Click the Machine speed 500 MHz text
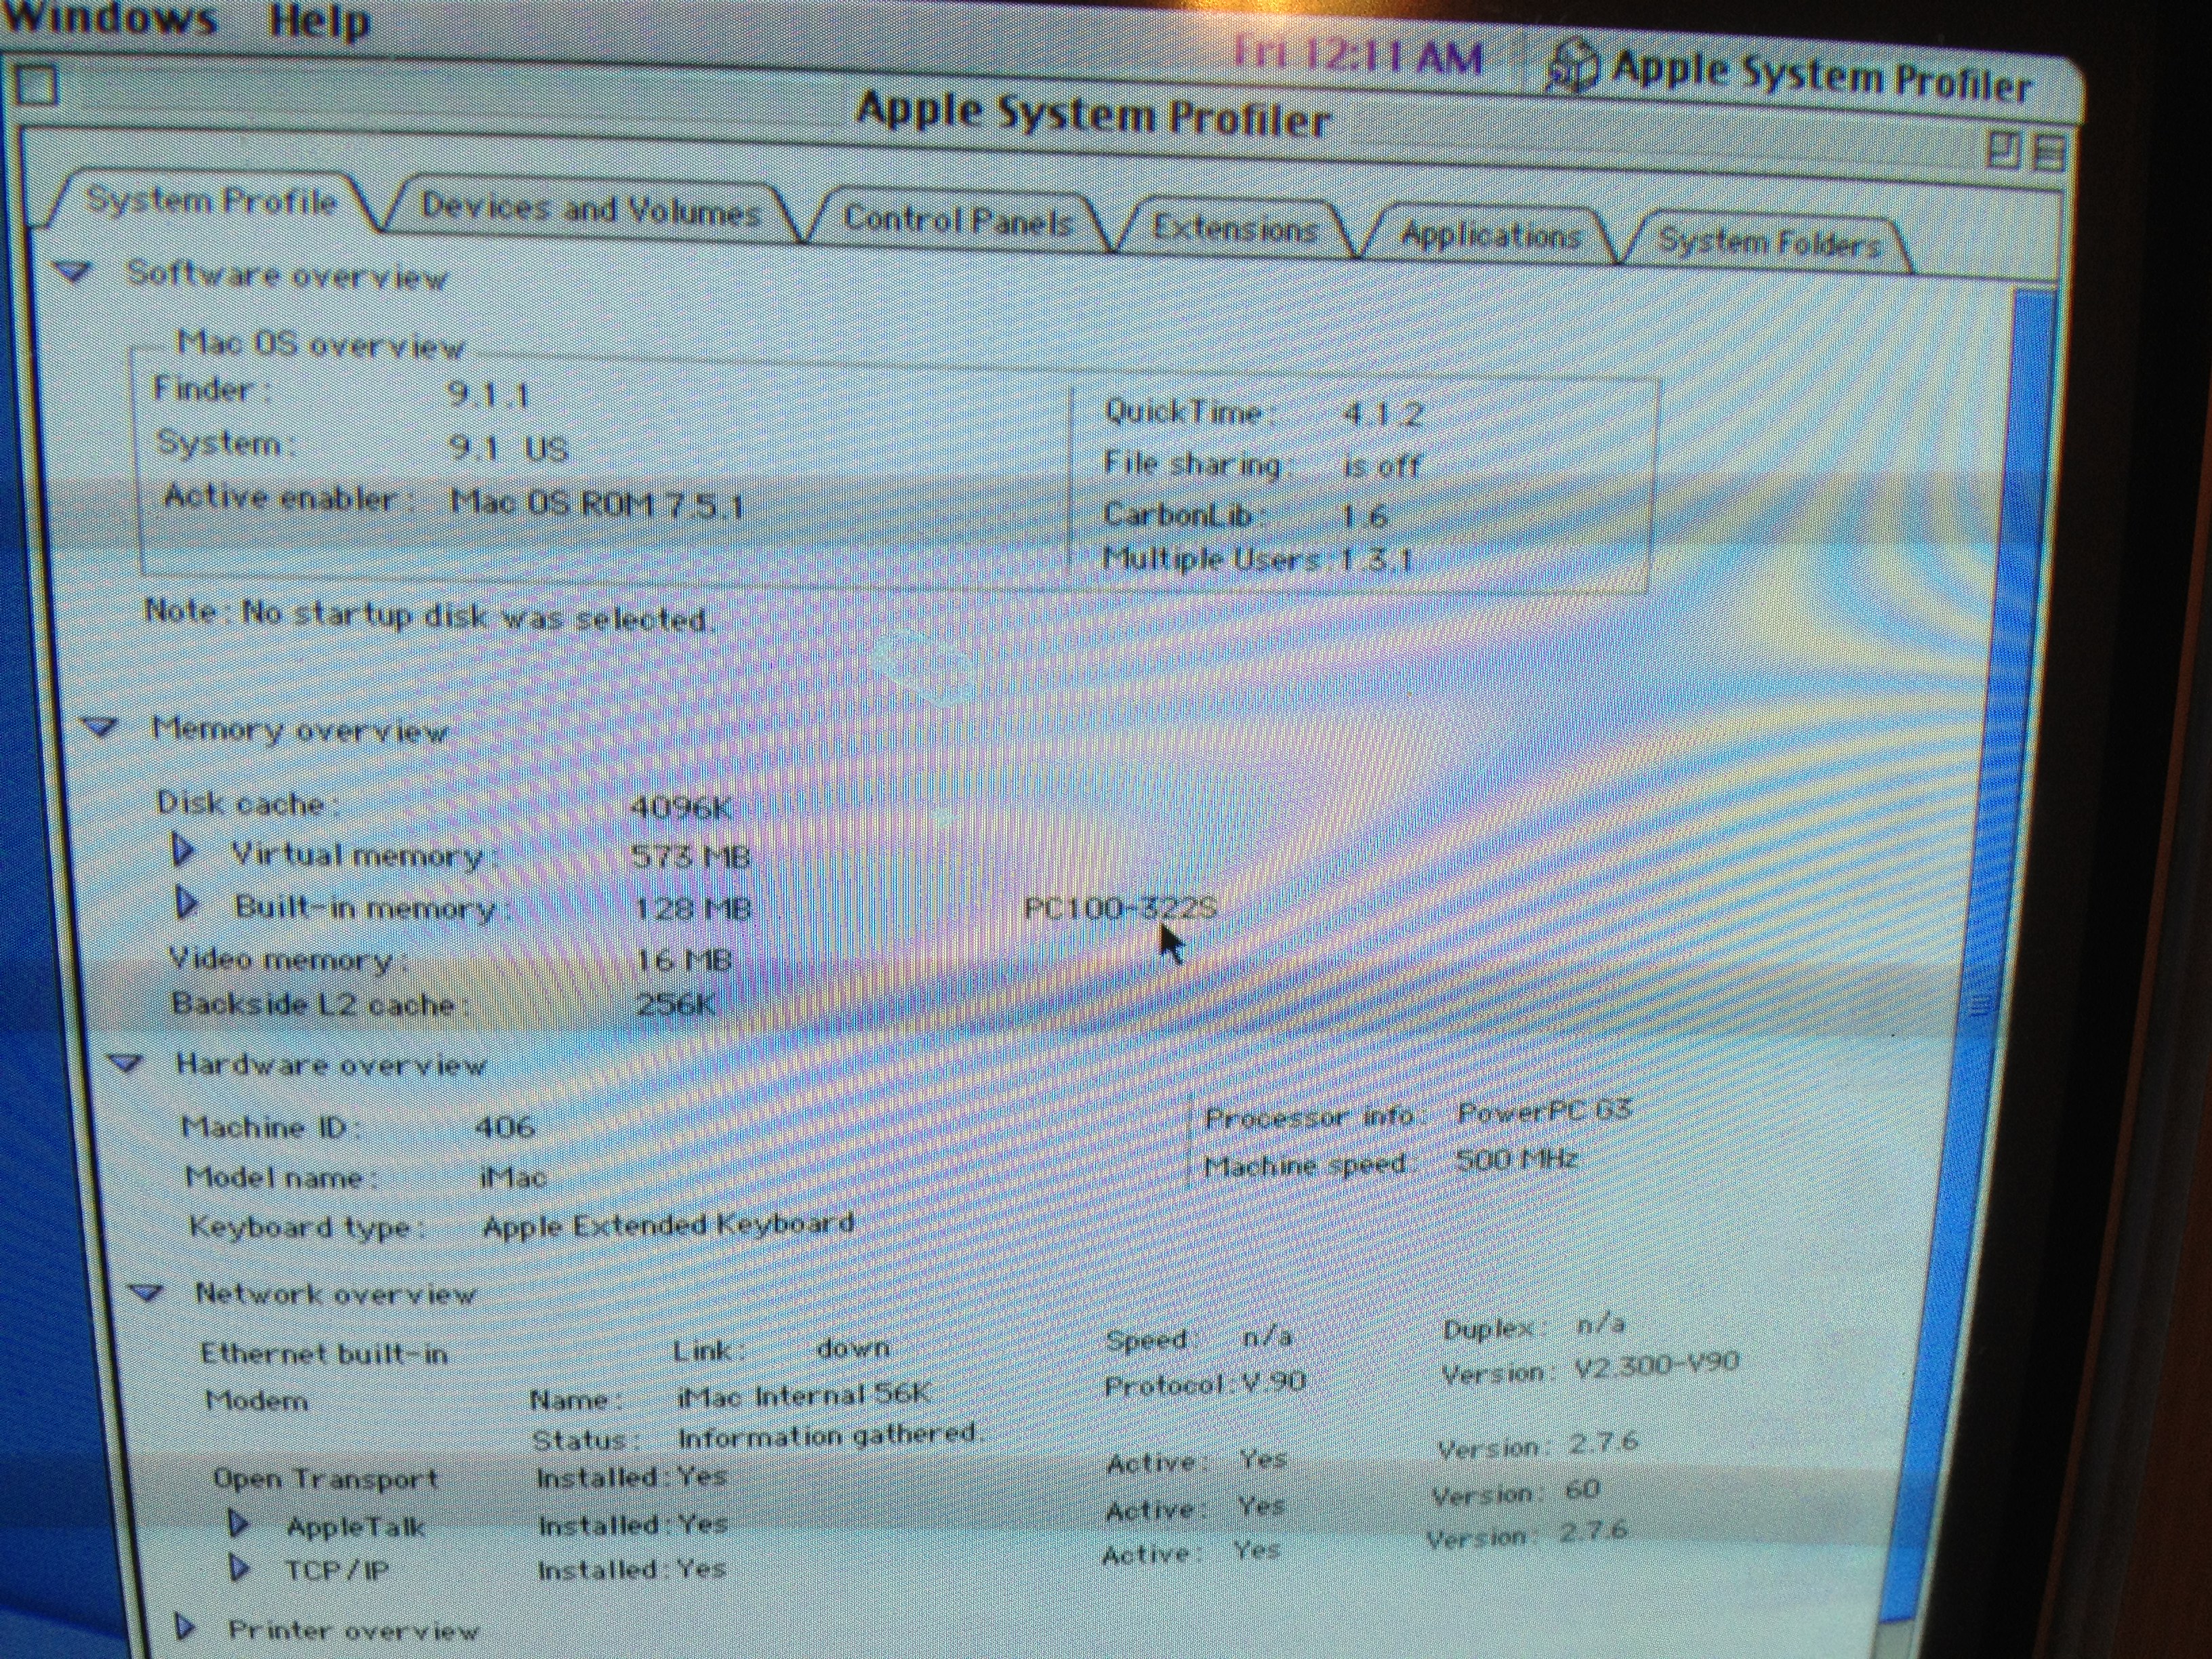 point(1391,1162)
